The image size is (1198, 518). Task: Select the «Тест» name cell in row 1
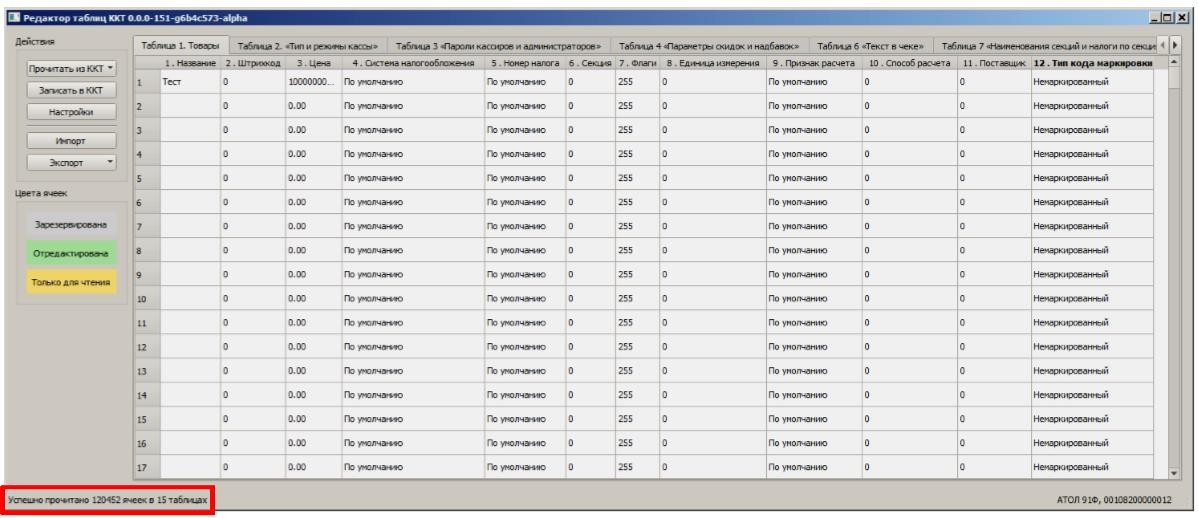[189, 82]
